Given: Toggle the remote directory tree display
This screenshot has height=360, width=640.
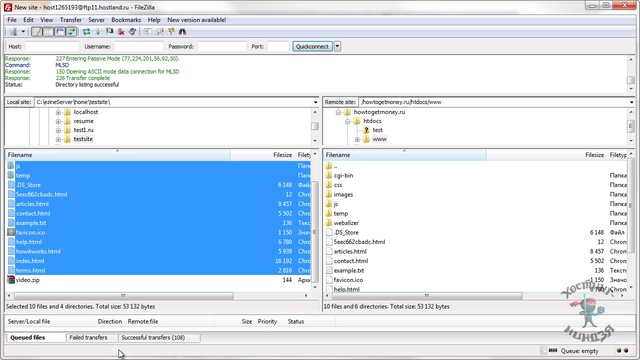Looking at the screenshot, I should [x=60, y=31].
